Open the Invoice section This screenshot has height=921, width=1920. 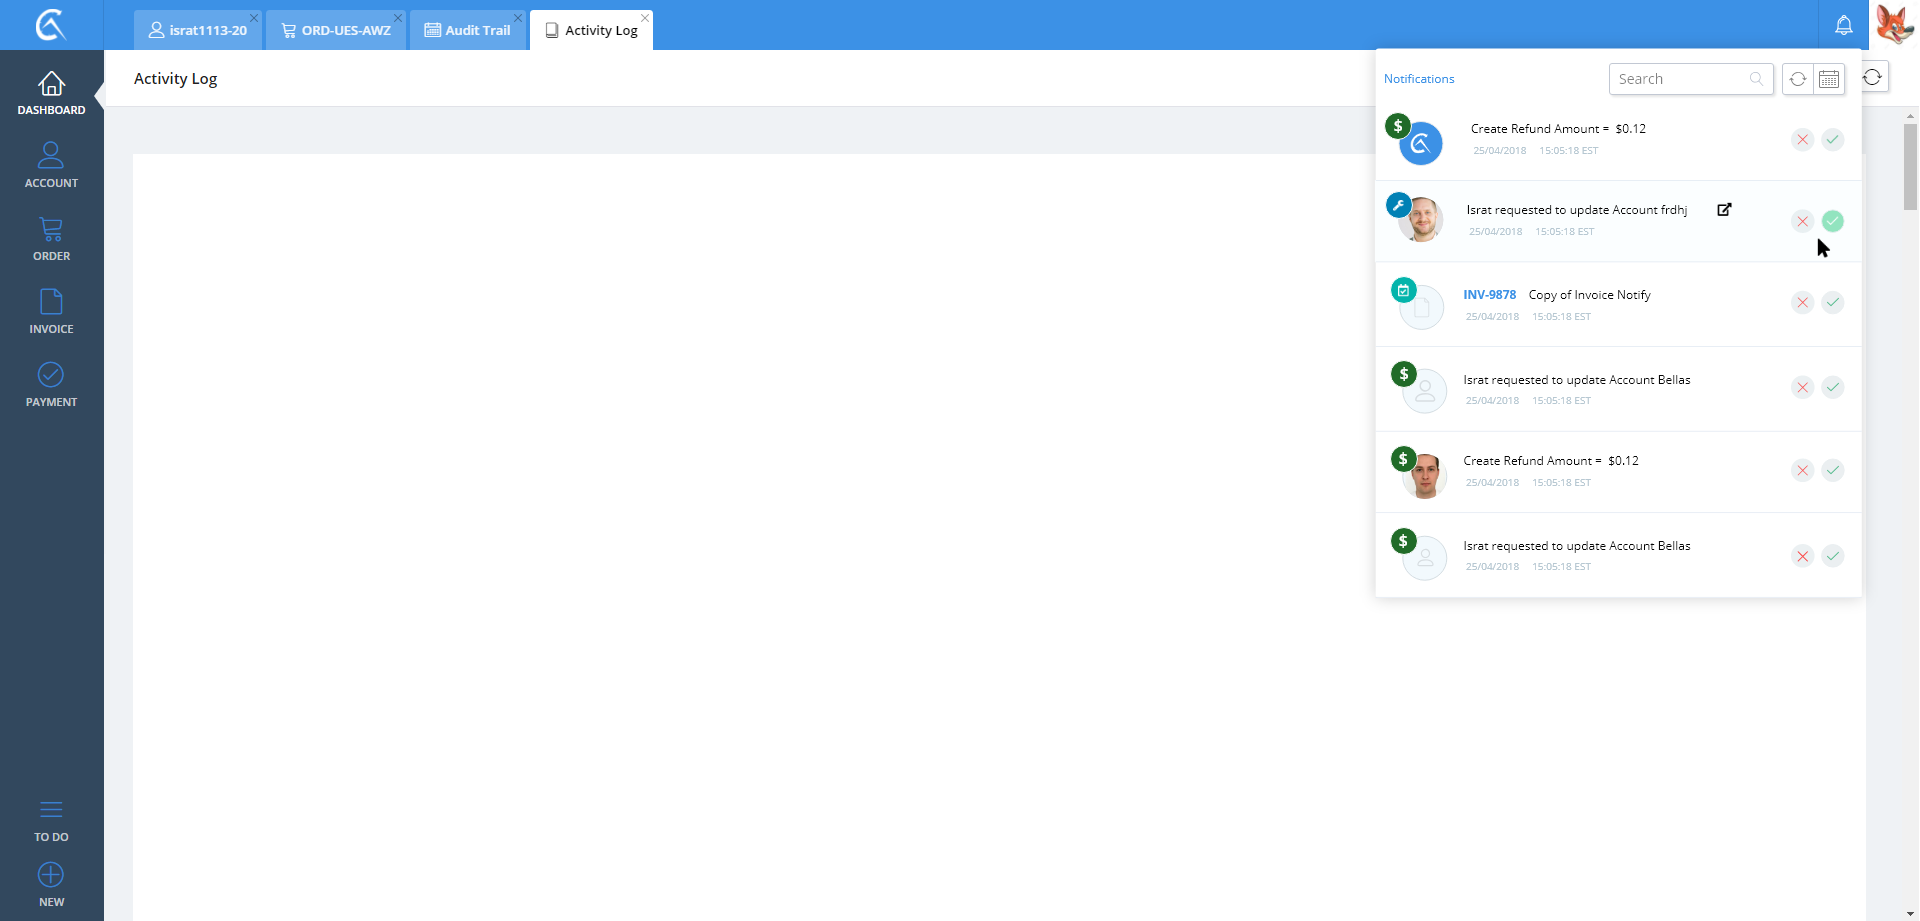click(51, 311)
